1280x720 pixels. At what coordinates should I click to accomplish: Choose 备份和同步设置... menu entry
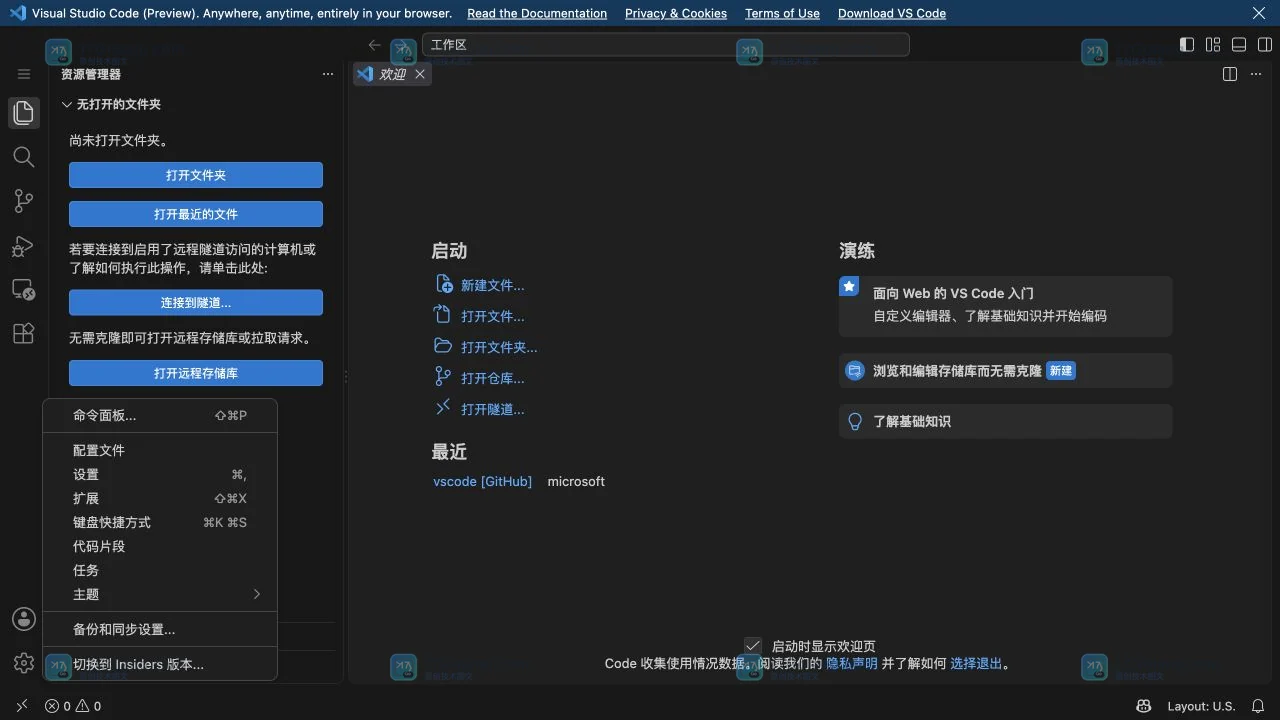(x=160, y=629)
